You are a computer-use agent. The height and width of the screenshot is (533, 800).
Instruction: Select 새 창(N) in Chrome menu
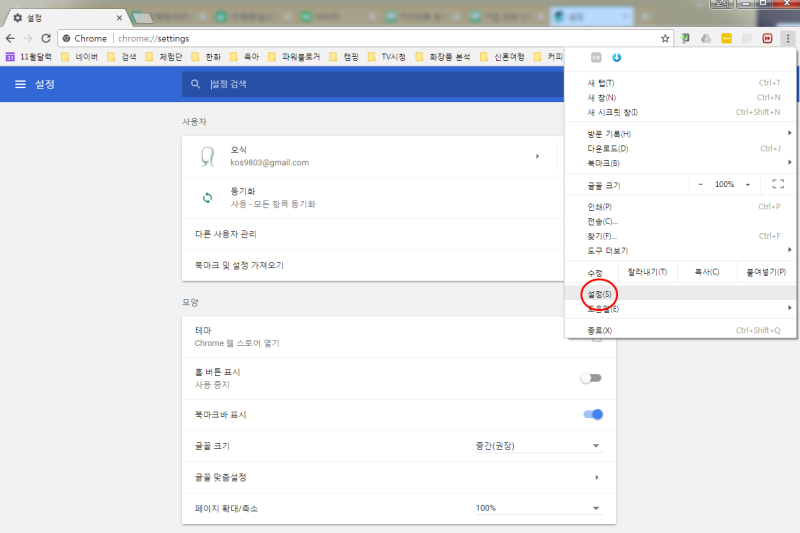(x=680, y=97)
